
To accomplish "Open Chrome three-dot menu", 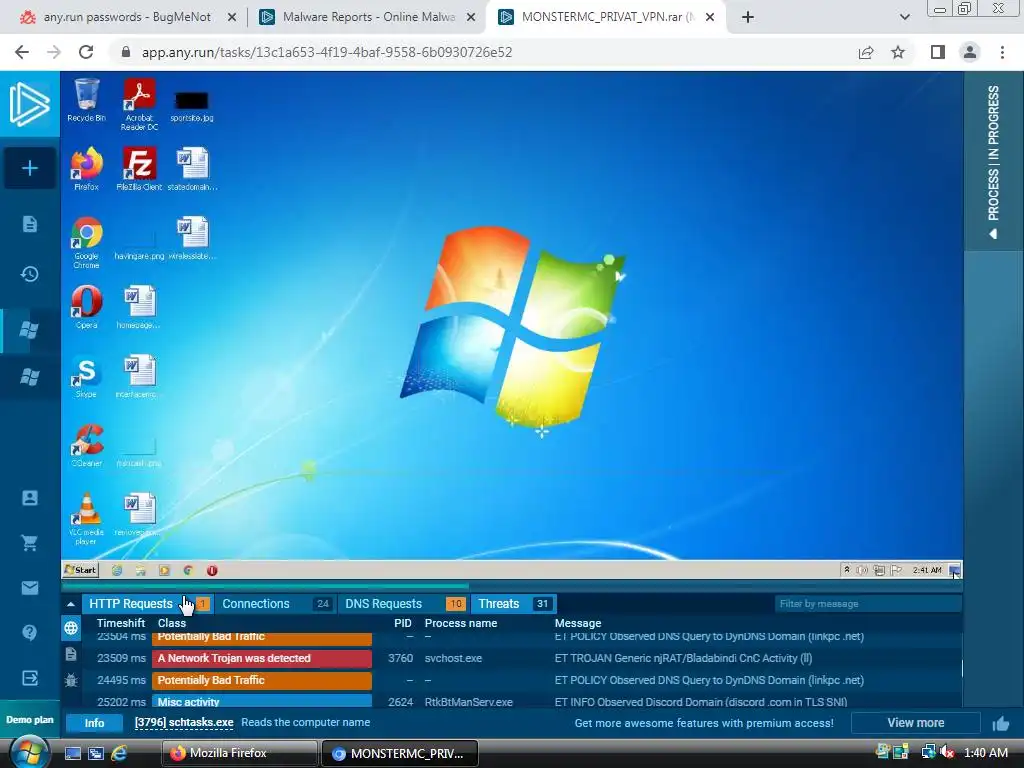I will tap(1002, 52).
